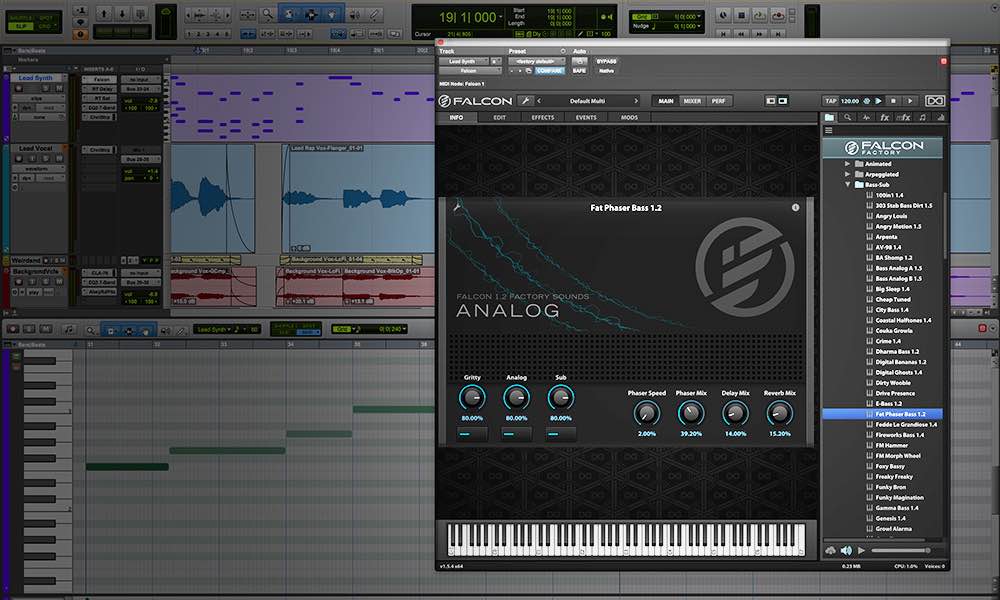The image size is (1000, 600).
Task: Toggle the COMPARE button
Action: tap(550, 71)
